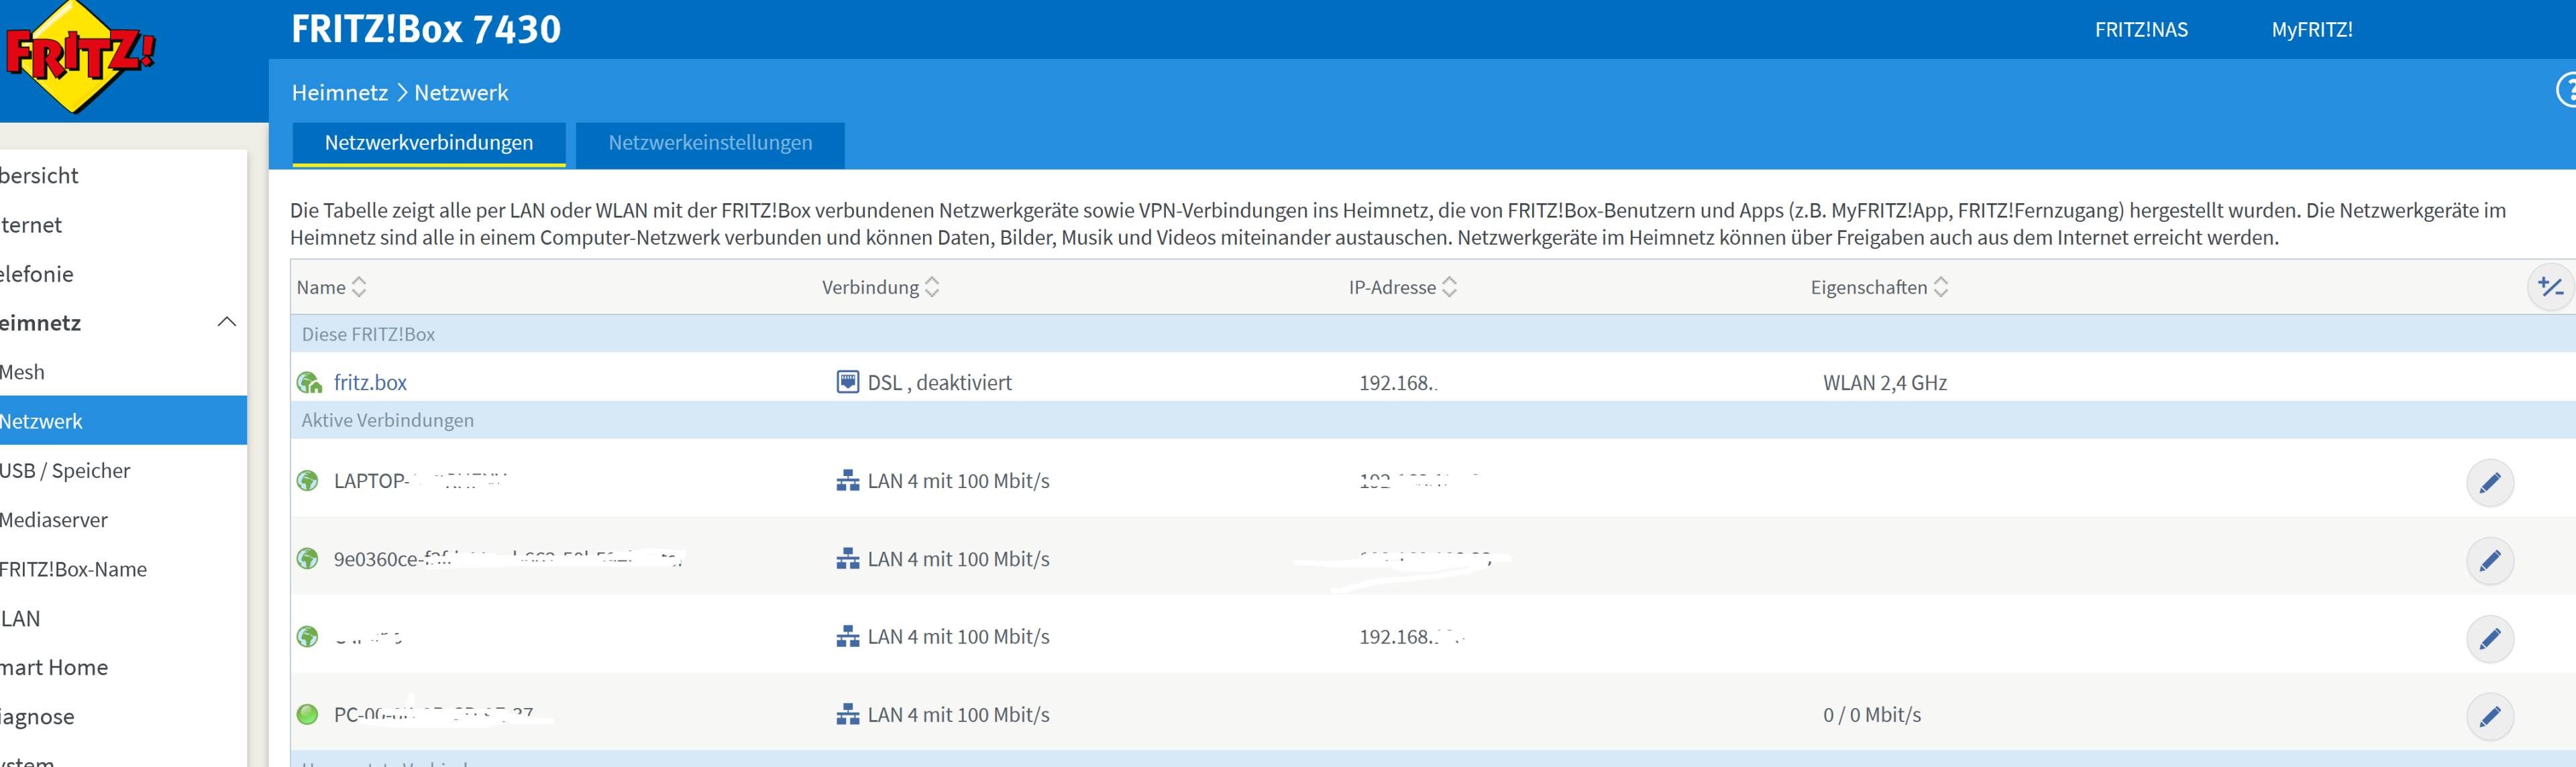Screen dimensions: 2576x767
Task: Switch to Netzwerkeinstellungen tab
Action: pyautogui.click(x=710, y=143)
